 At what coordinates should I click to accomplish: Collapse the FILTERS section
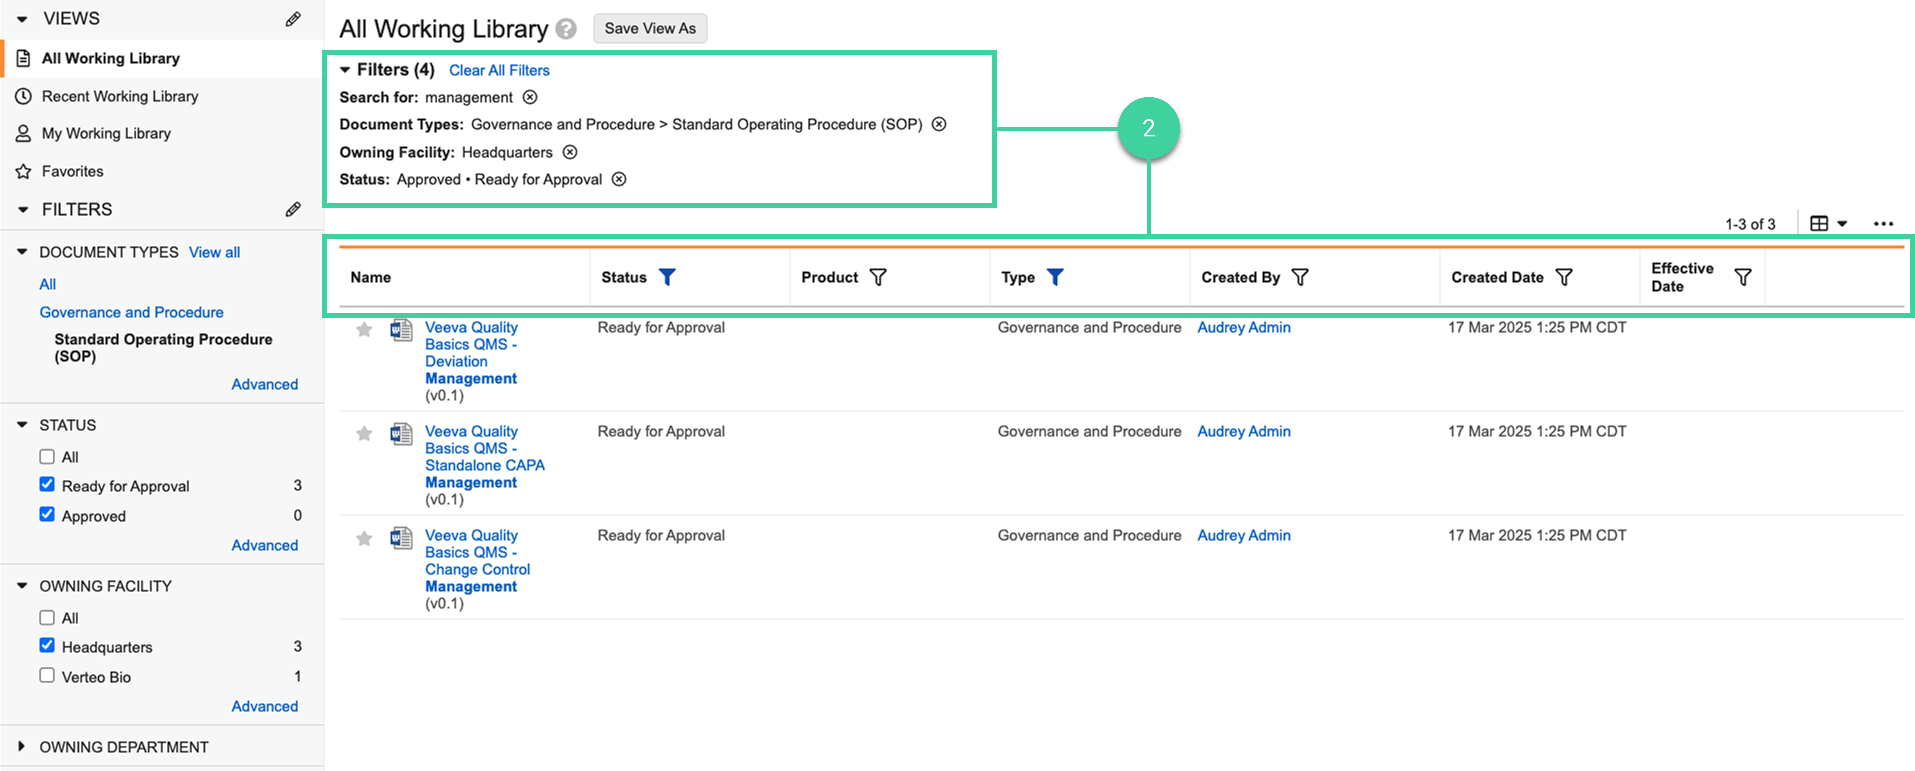pyautogui.click(x=22, y=209)
